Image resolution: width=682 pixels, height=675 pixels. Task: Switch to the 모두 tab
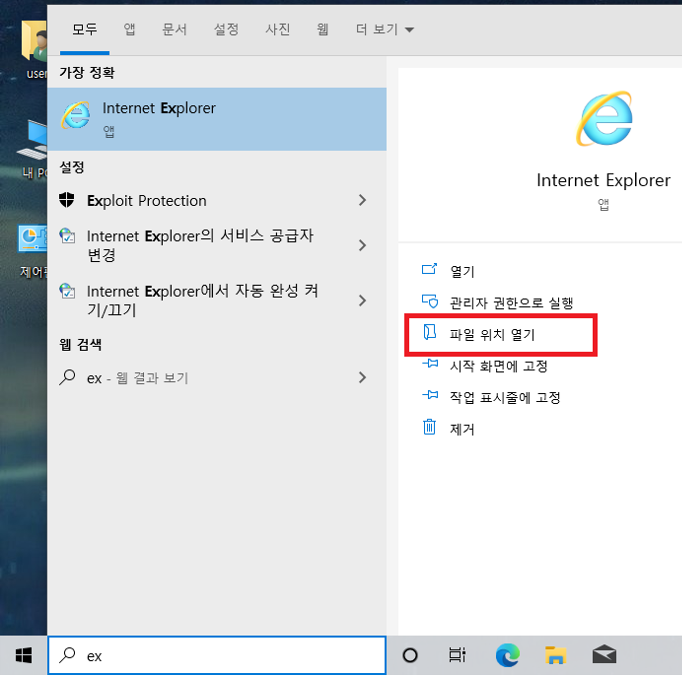[x=84, y=29]
